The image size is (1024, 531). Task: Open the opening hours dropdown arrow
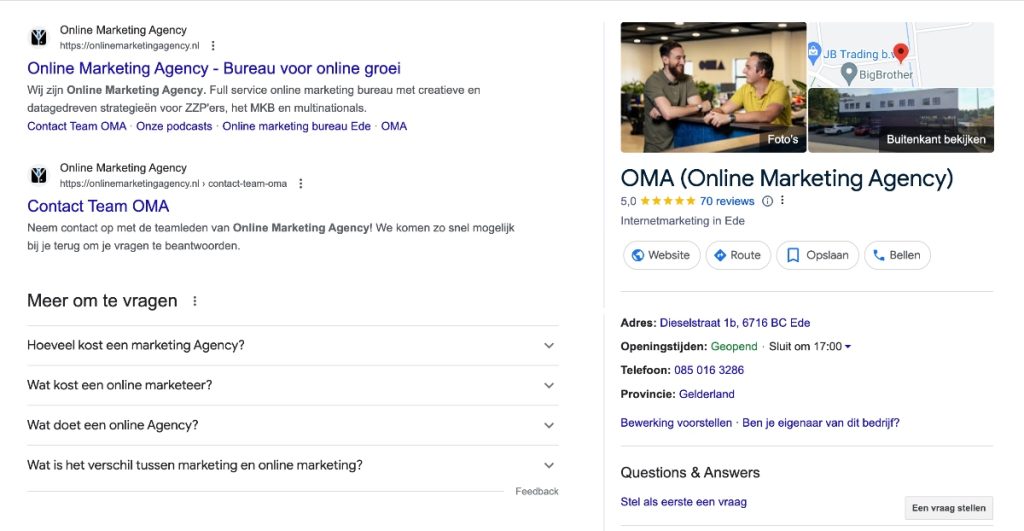tap(848, 347)
